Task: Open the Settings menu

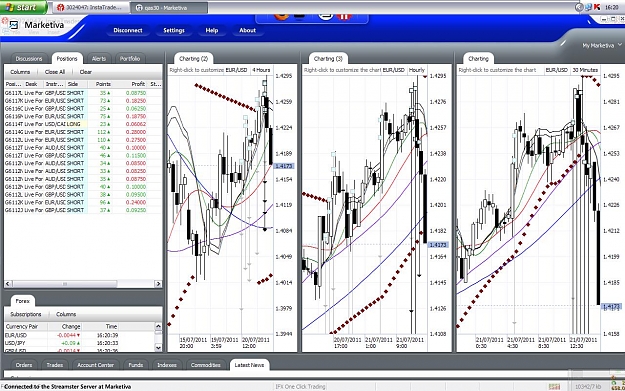Action: (174, 30)
